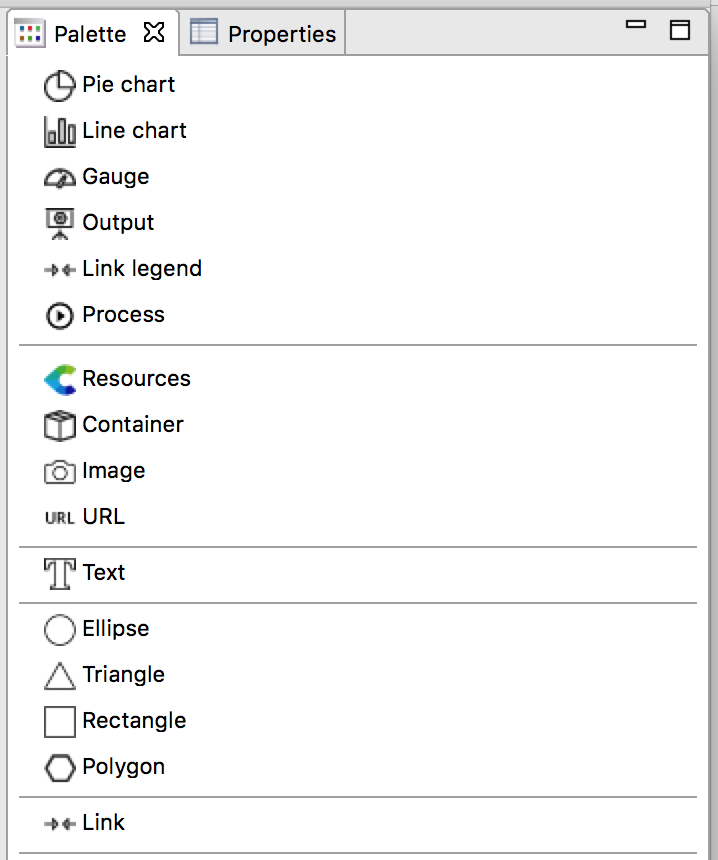Image resolution: width=718 pixels, height=860 pixels.
Task: Select the Process play icon
Action: point(60,316)
